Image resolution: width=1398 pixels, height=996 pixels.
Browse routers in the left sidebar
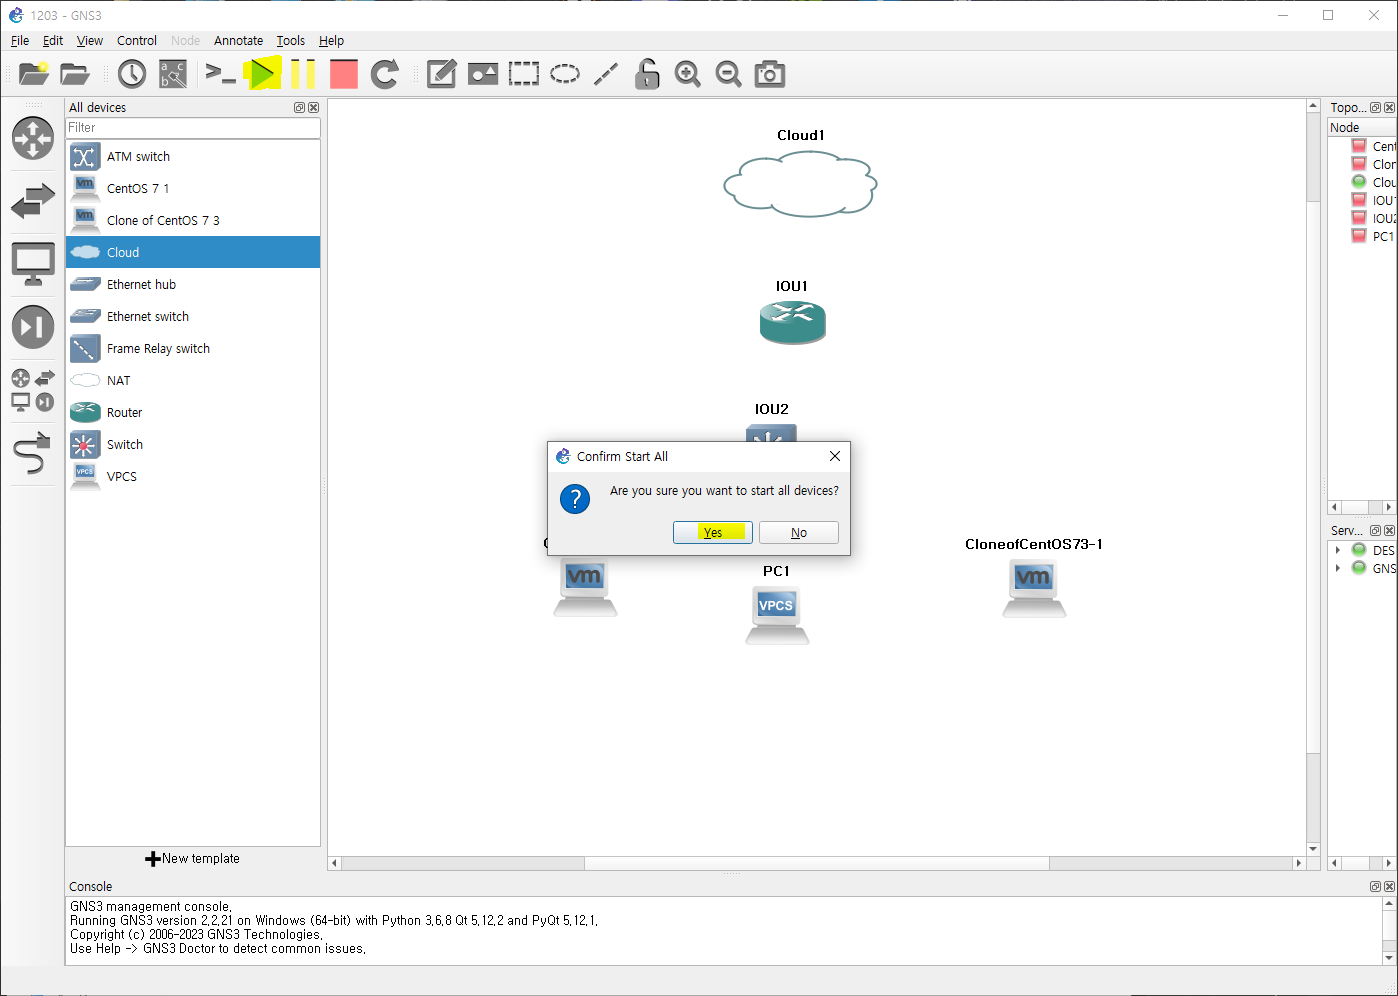[33, 138]
